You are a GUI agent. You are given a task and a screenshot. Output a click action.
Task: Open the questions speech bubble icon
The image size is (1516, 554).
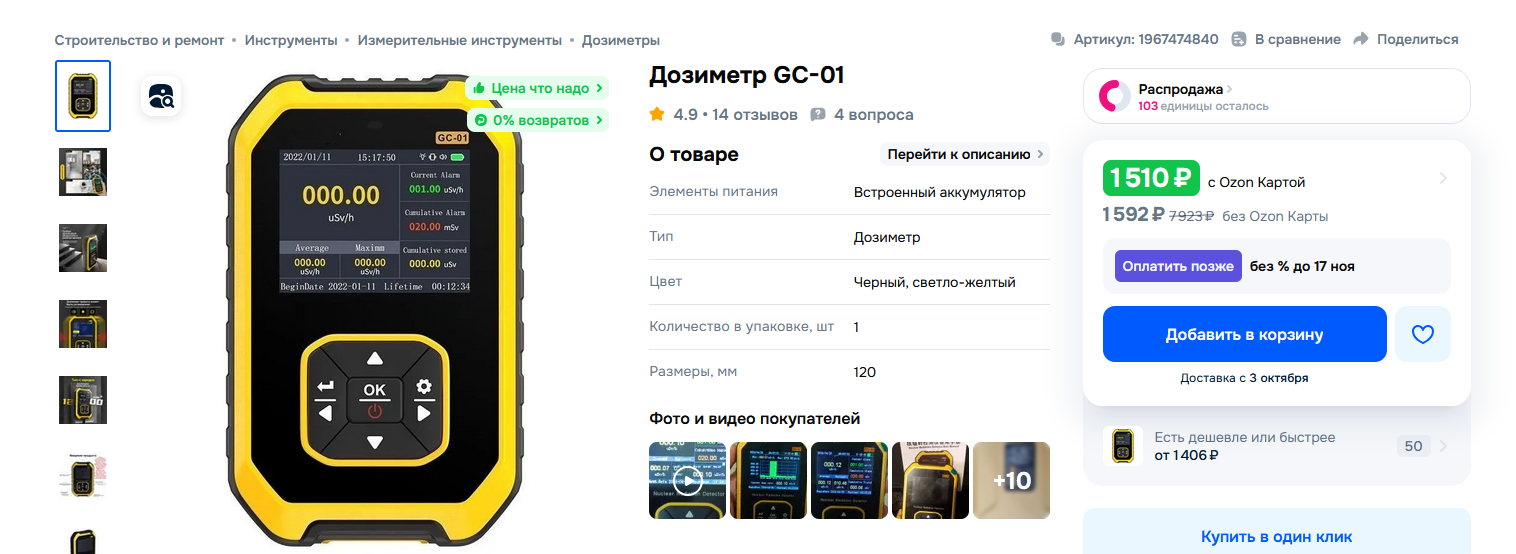pyautogui.click(x=818, y=114)
